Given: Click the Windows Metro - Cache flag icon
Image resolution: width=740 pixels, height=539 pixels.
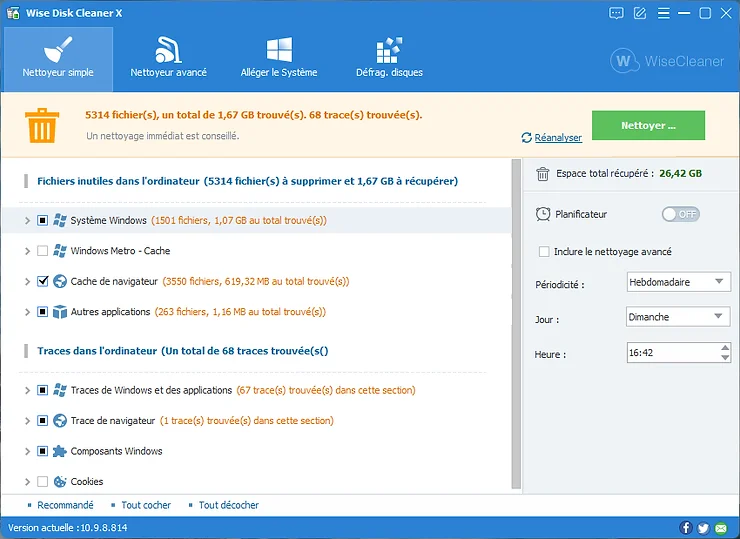Looking at the screenshot, I should coord(60,251).
